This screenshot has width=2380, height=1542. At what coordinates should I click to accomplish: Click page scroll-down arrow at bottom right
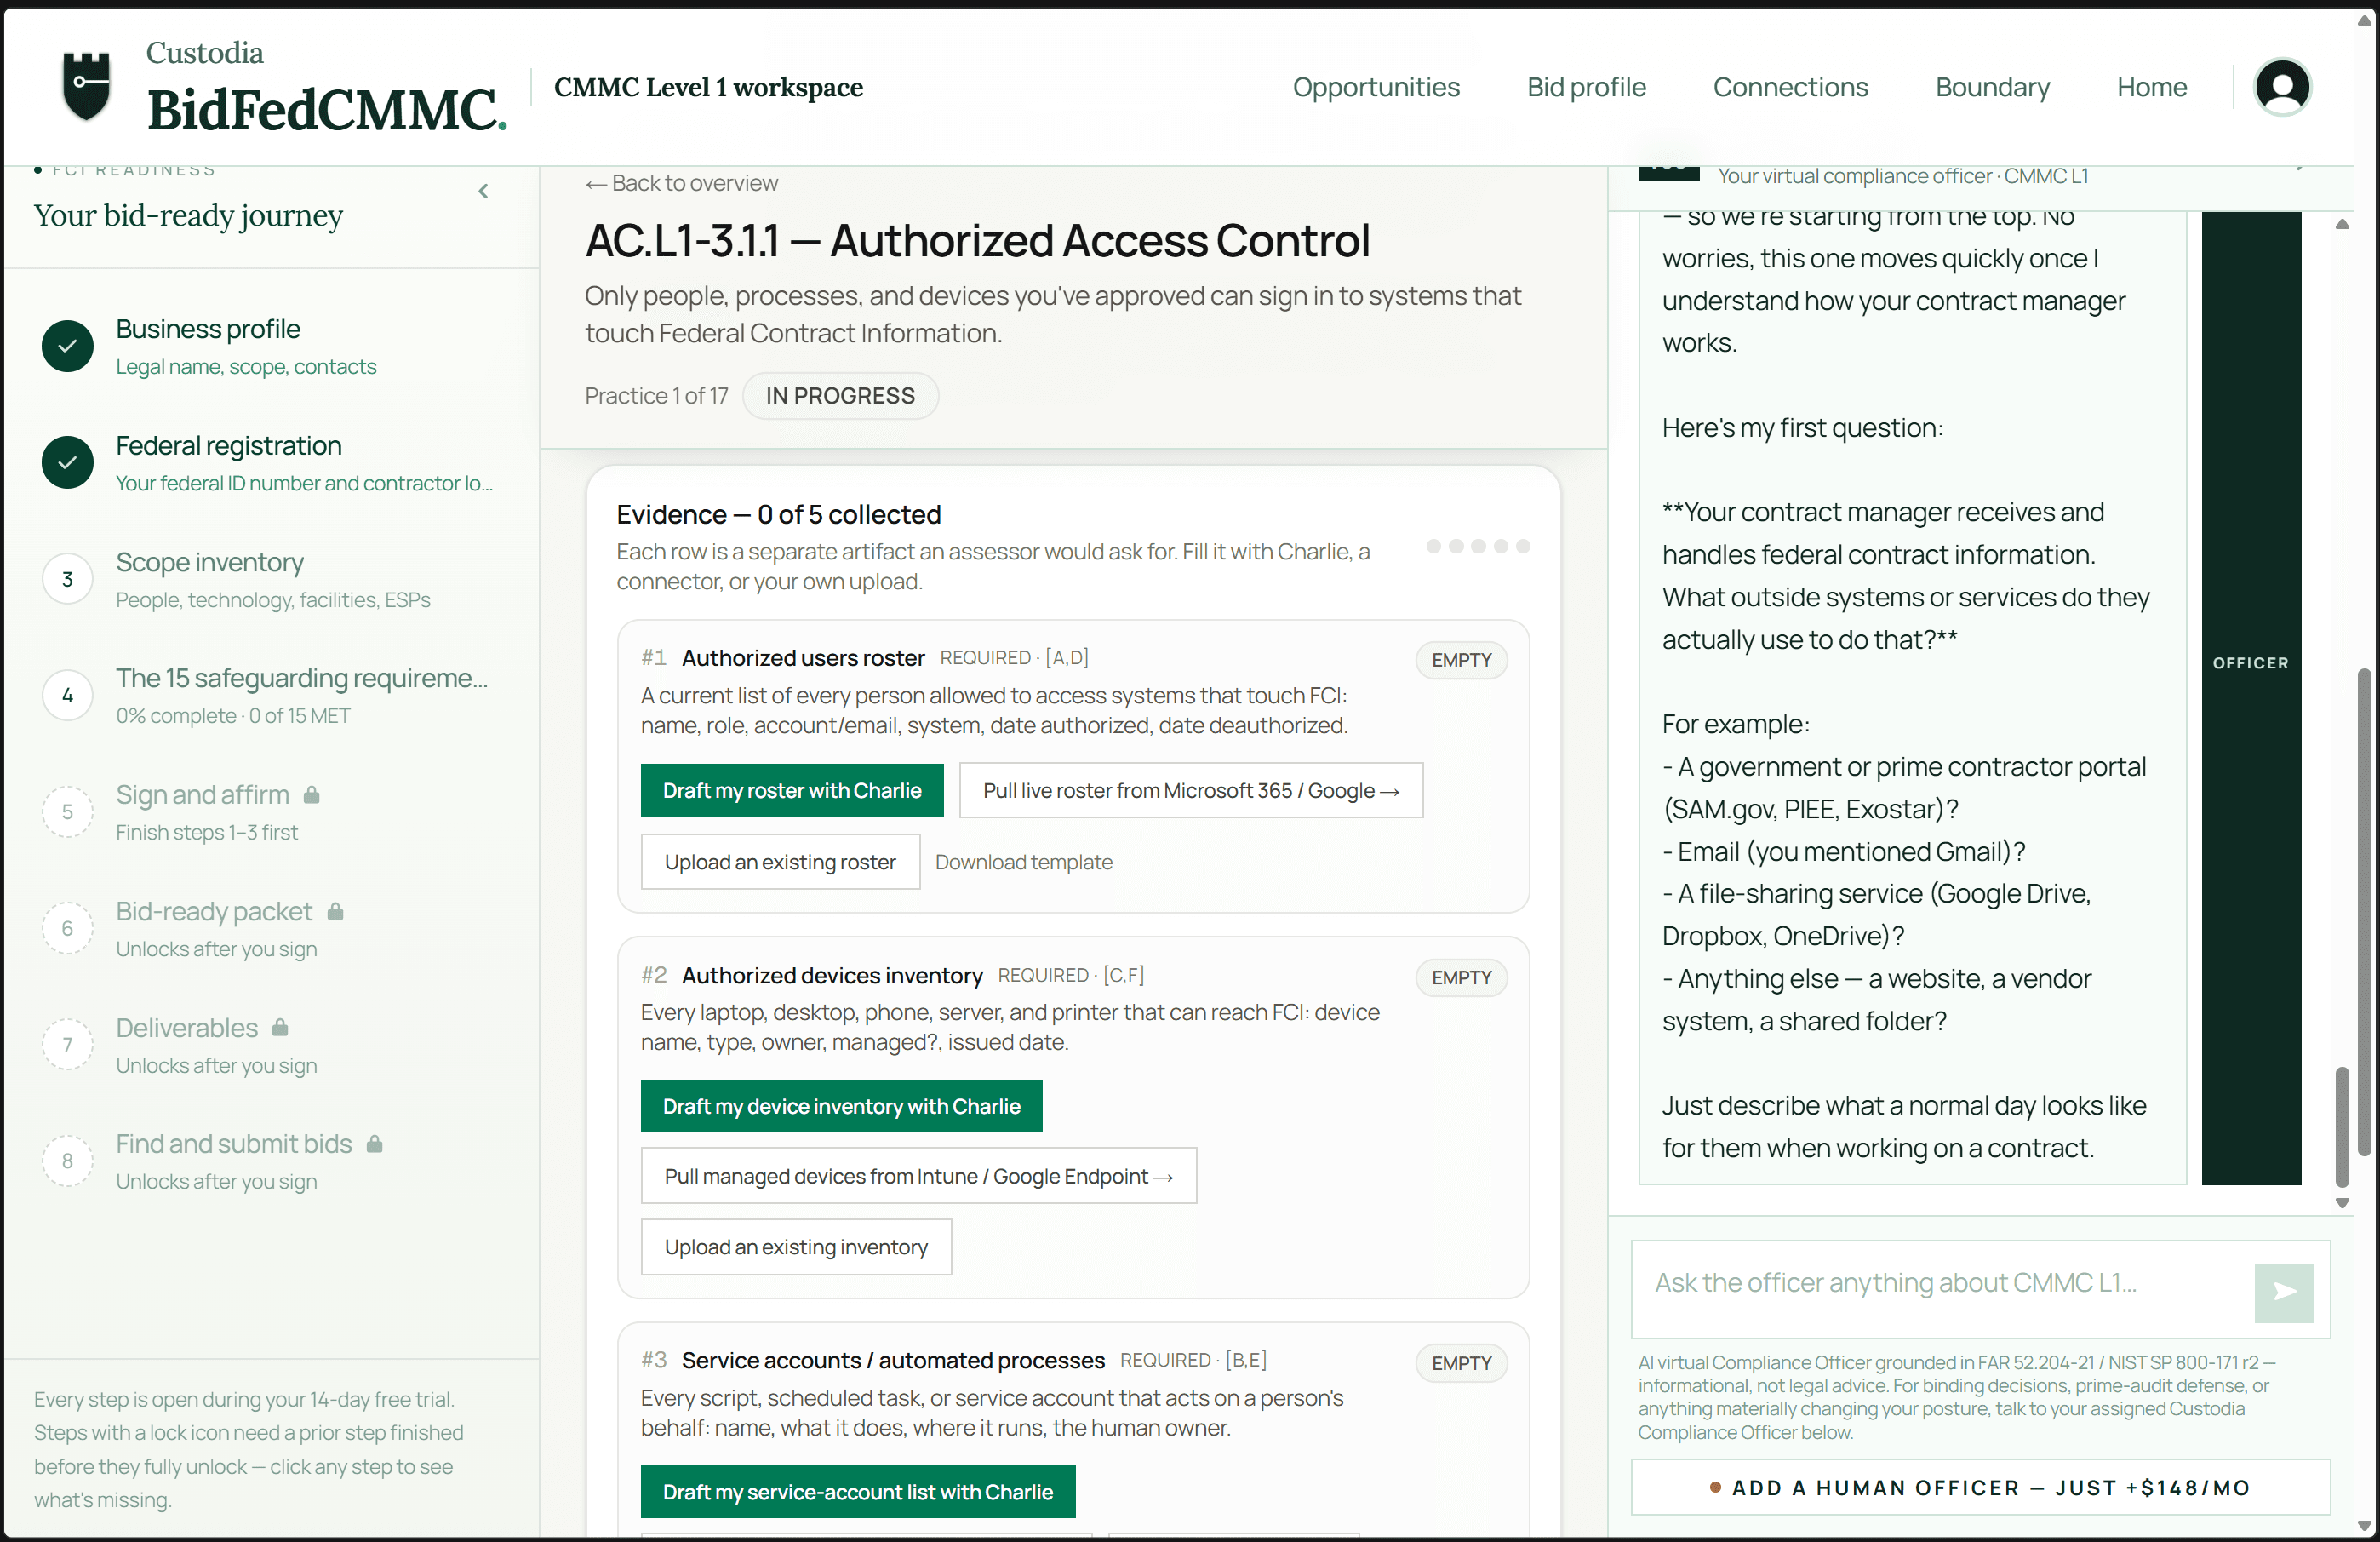coord(2364,1526)
